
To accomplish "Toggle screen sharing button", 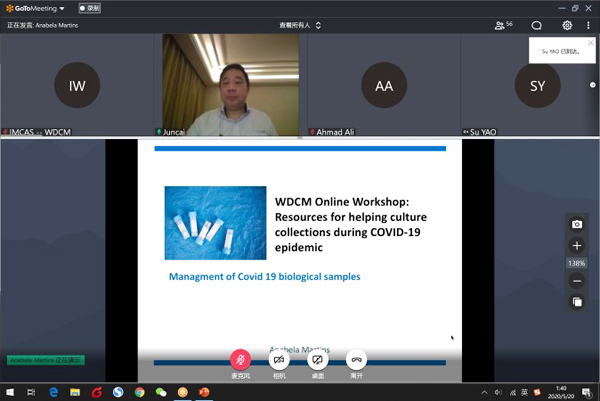I will 318,360.
